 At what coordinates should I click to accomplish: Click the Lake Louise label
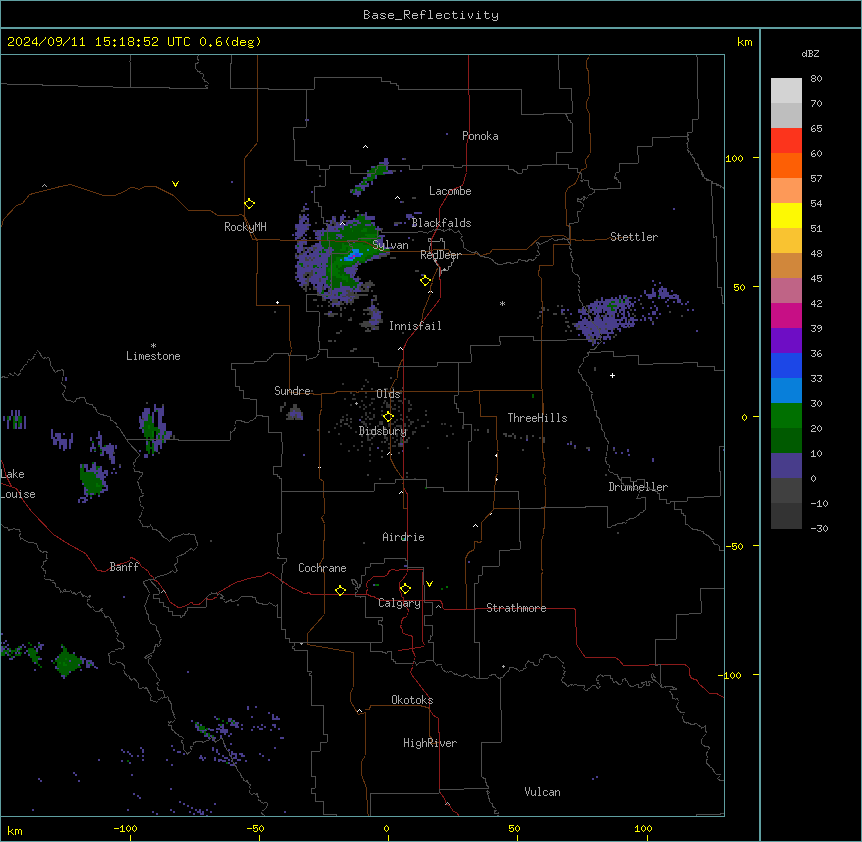click(18, 484)
